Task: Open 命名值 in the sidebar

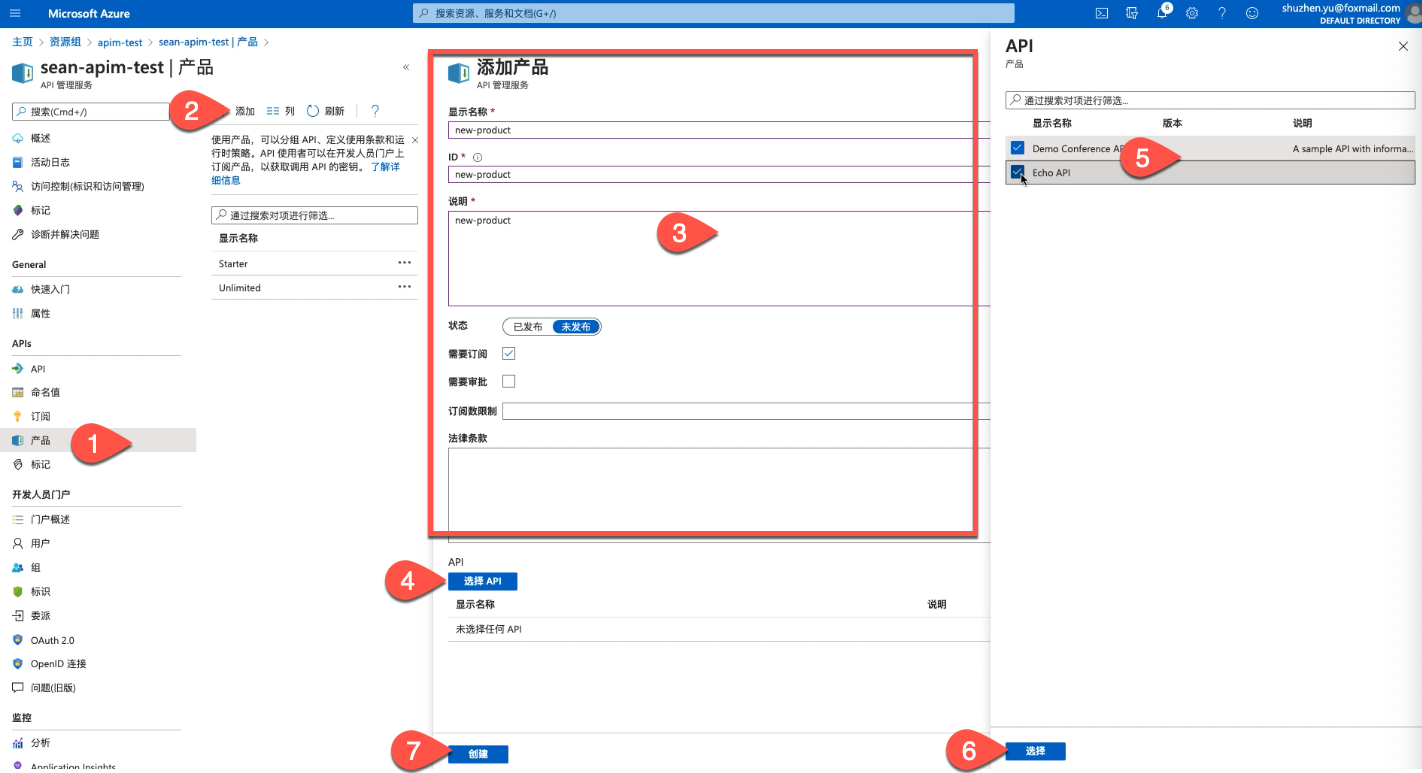Action: 45,392
